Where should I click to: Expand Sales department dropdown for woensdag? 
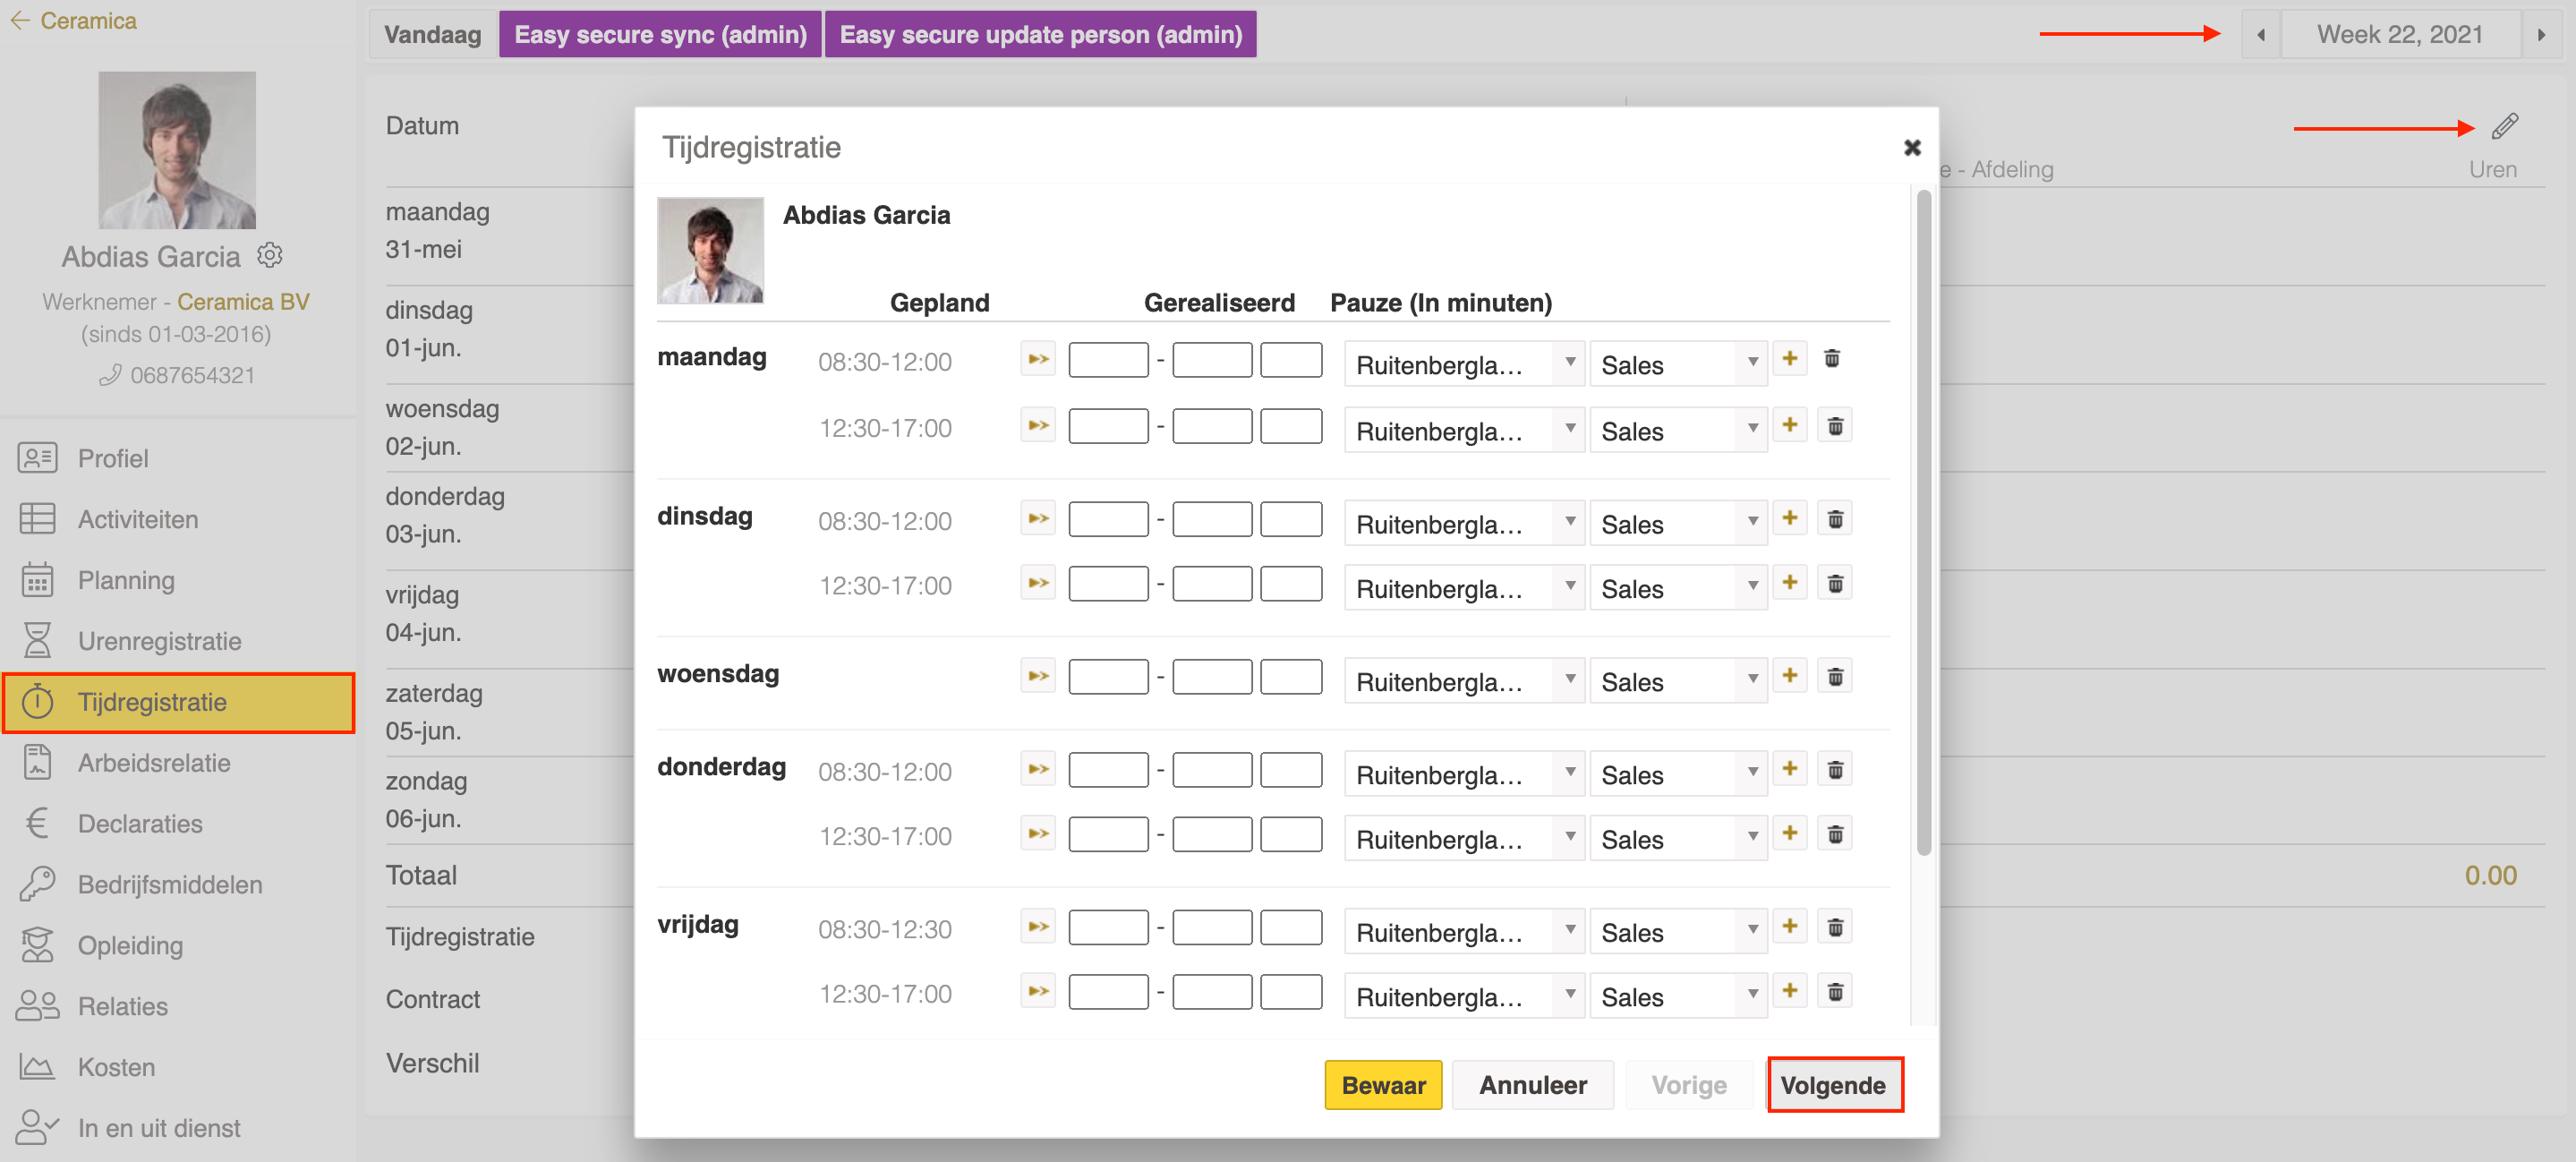(1678, 681)
